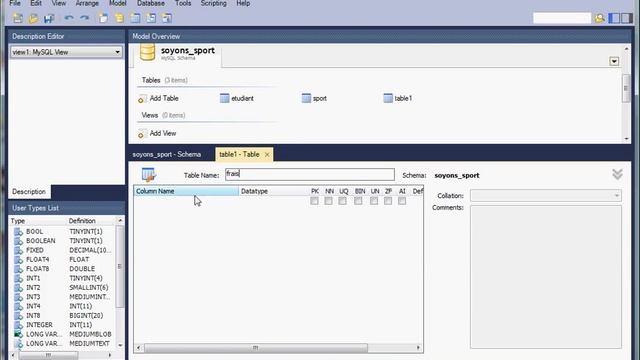Click into the Table Name input field

tap(310, 174)
